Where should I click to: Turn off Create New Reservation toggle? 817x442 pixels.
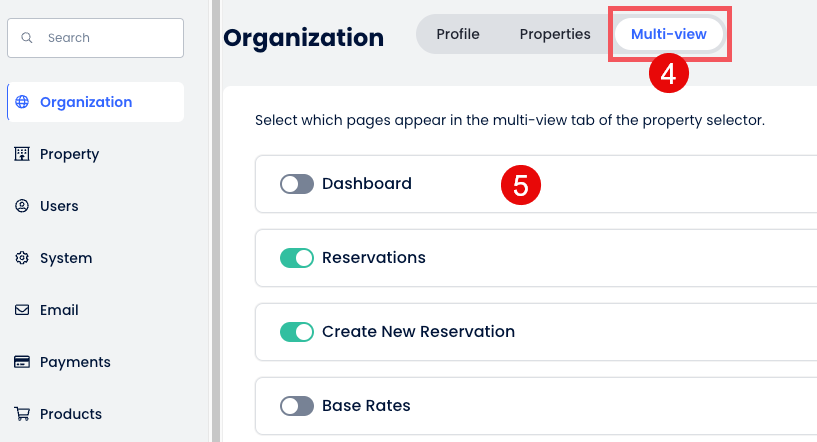pos(297,332)
